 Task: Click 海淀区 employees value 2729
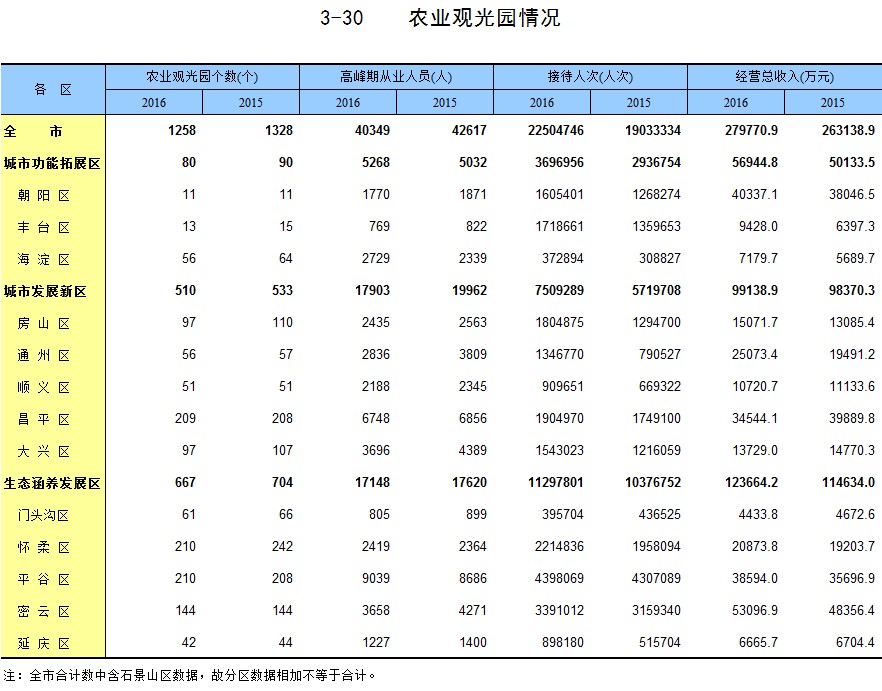(376, 259)
